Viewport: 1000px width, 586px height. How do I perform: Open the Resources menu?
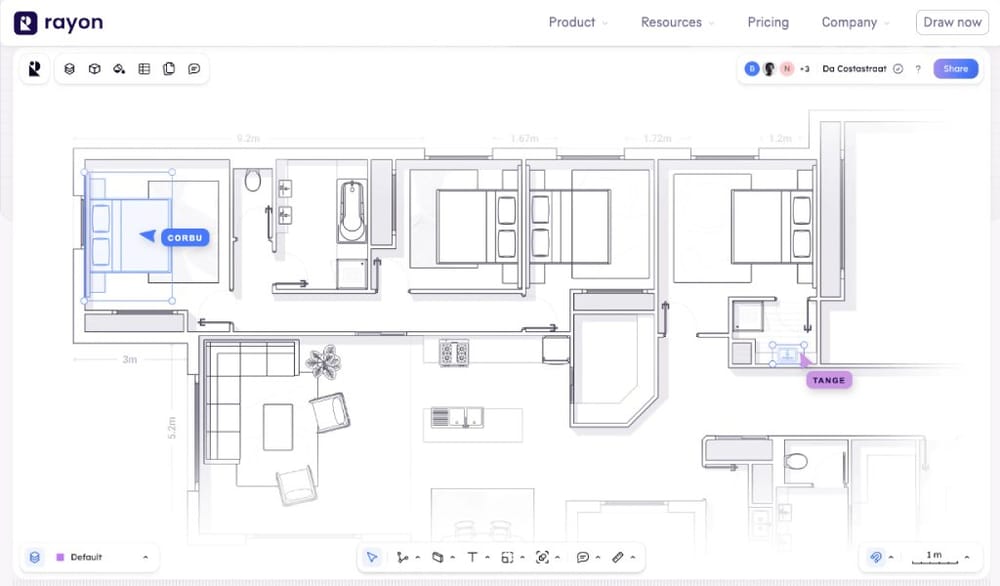click(x=671, y=22)
